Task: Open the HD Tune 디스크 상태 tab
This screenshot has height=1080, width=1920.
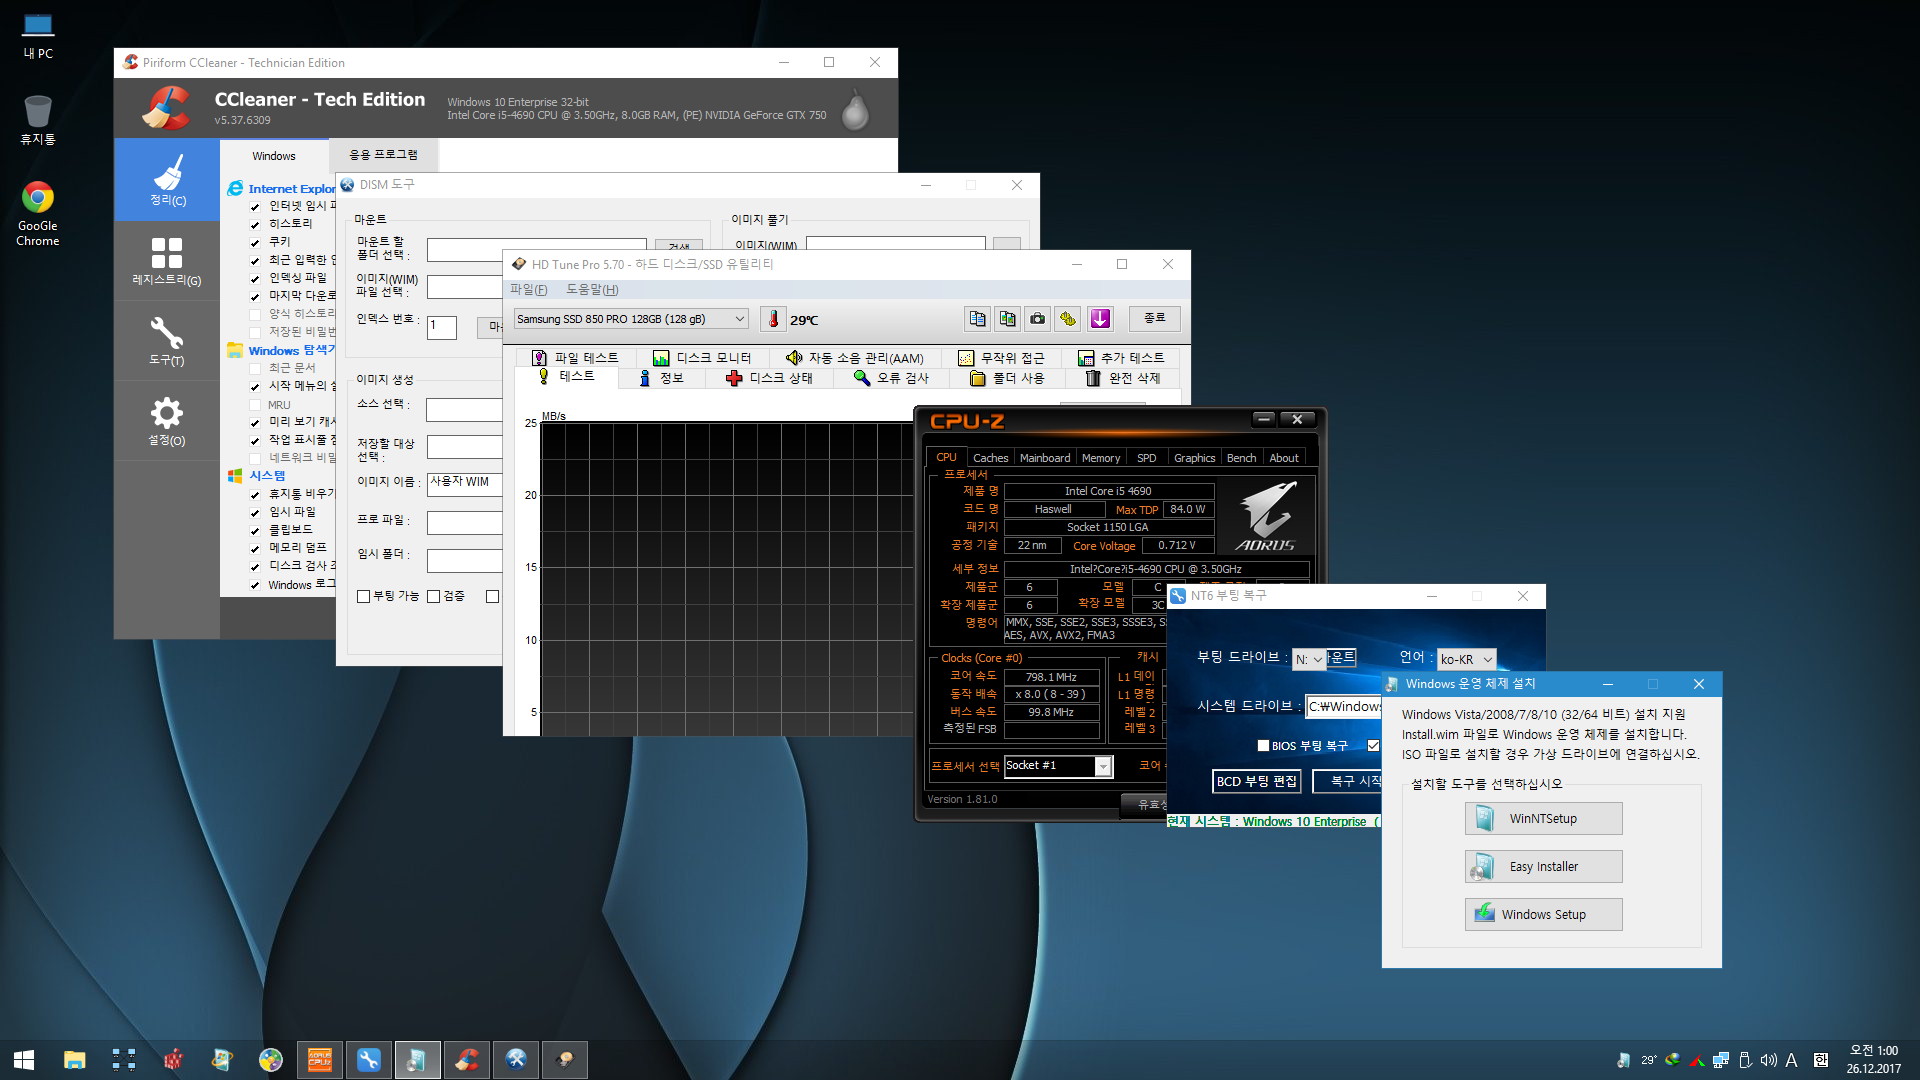Action: click(x=770, y=378)
